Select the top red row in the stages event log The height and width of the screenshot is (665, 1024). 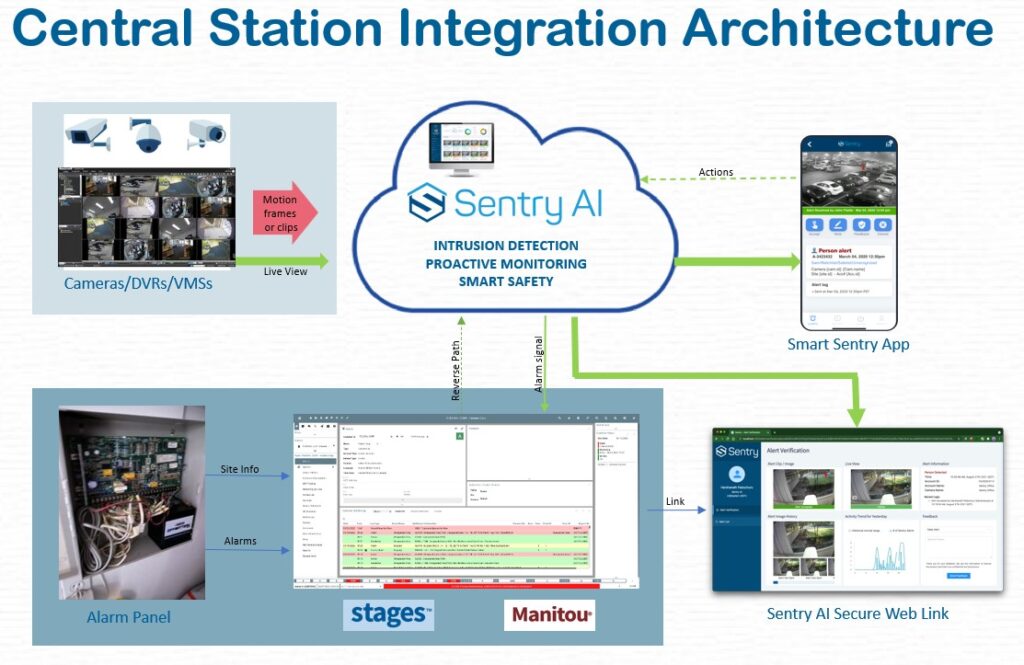466,528
